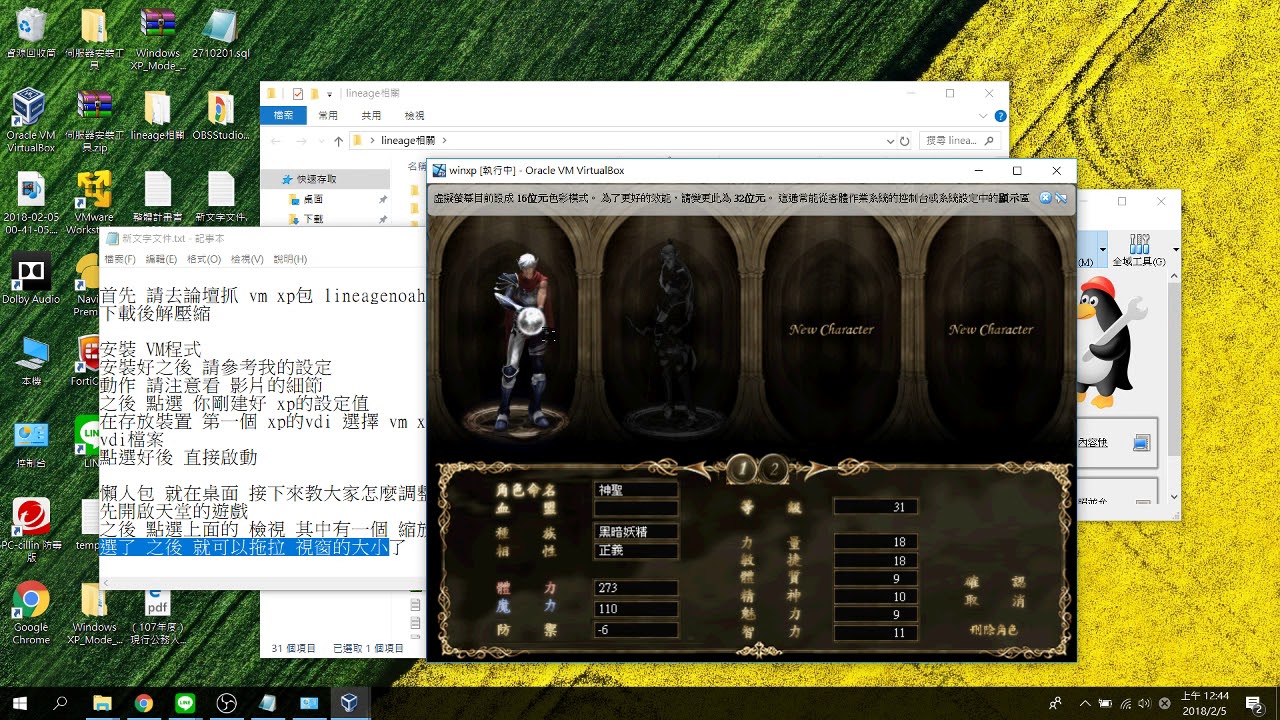Click the 體力 value 273
The image size is (1280, 720).
[636, 588]
